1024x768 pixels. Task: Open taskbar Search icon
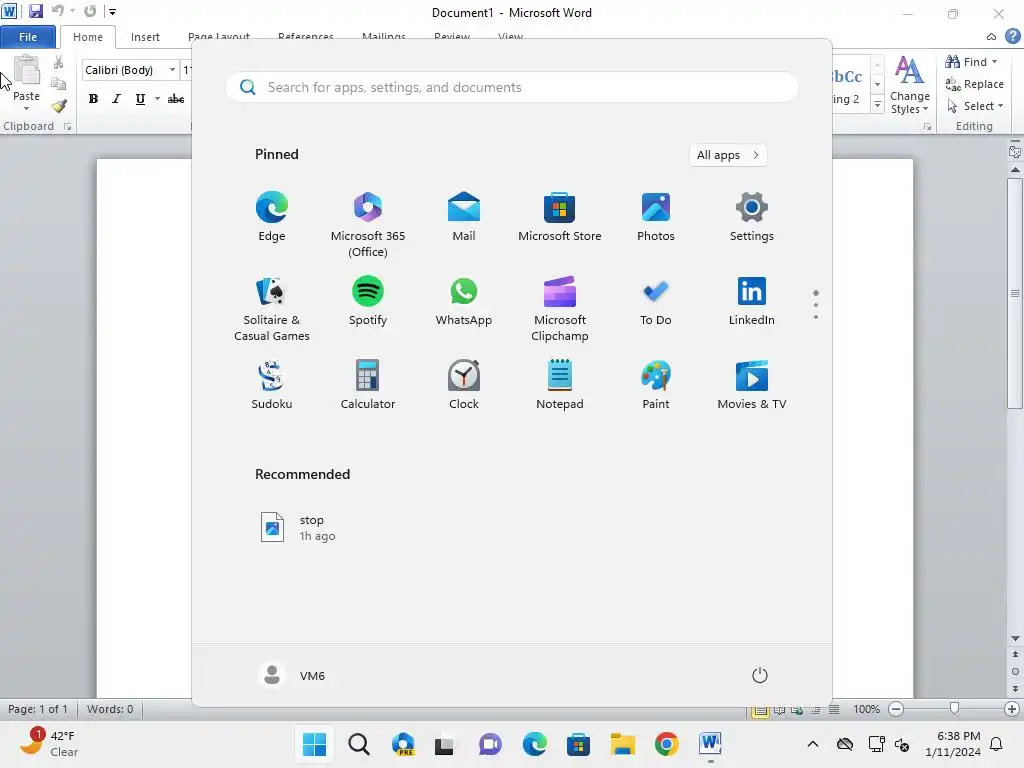[x=359, y=744]
